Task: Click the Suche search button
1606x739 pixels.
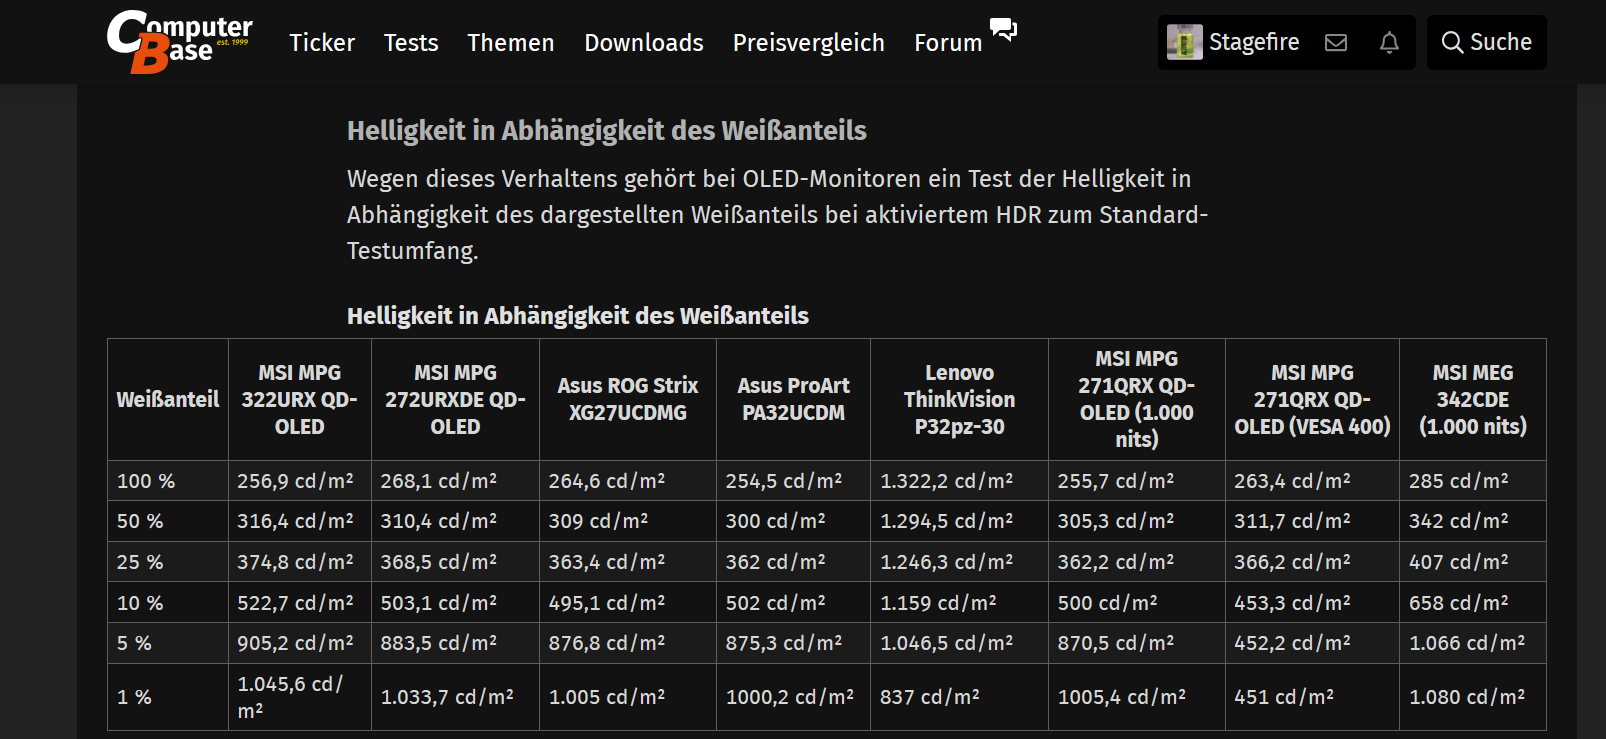Action: (x=1486, y=42)
